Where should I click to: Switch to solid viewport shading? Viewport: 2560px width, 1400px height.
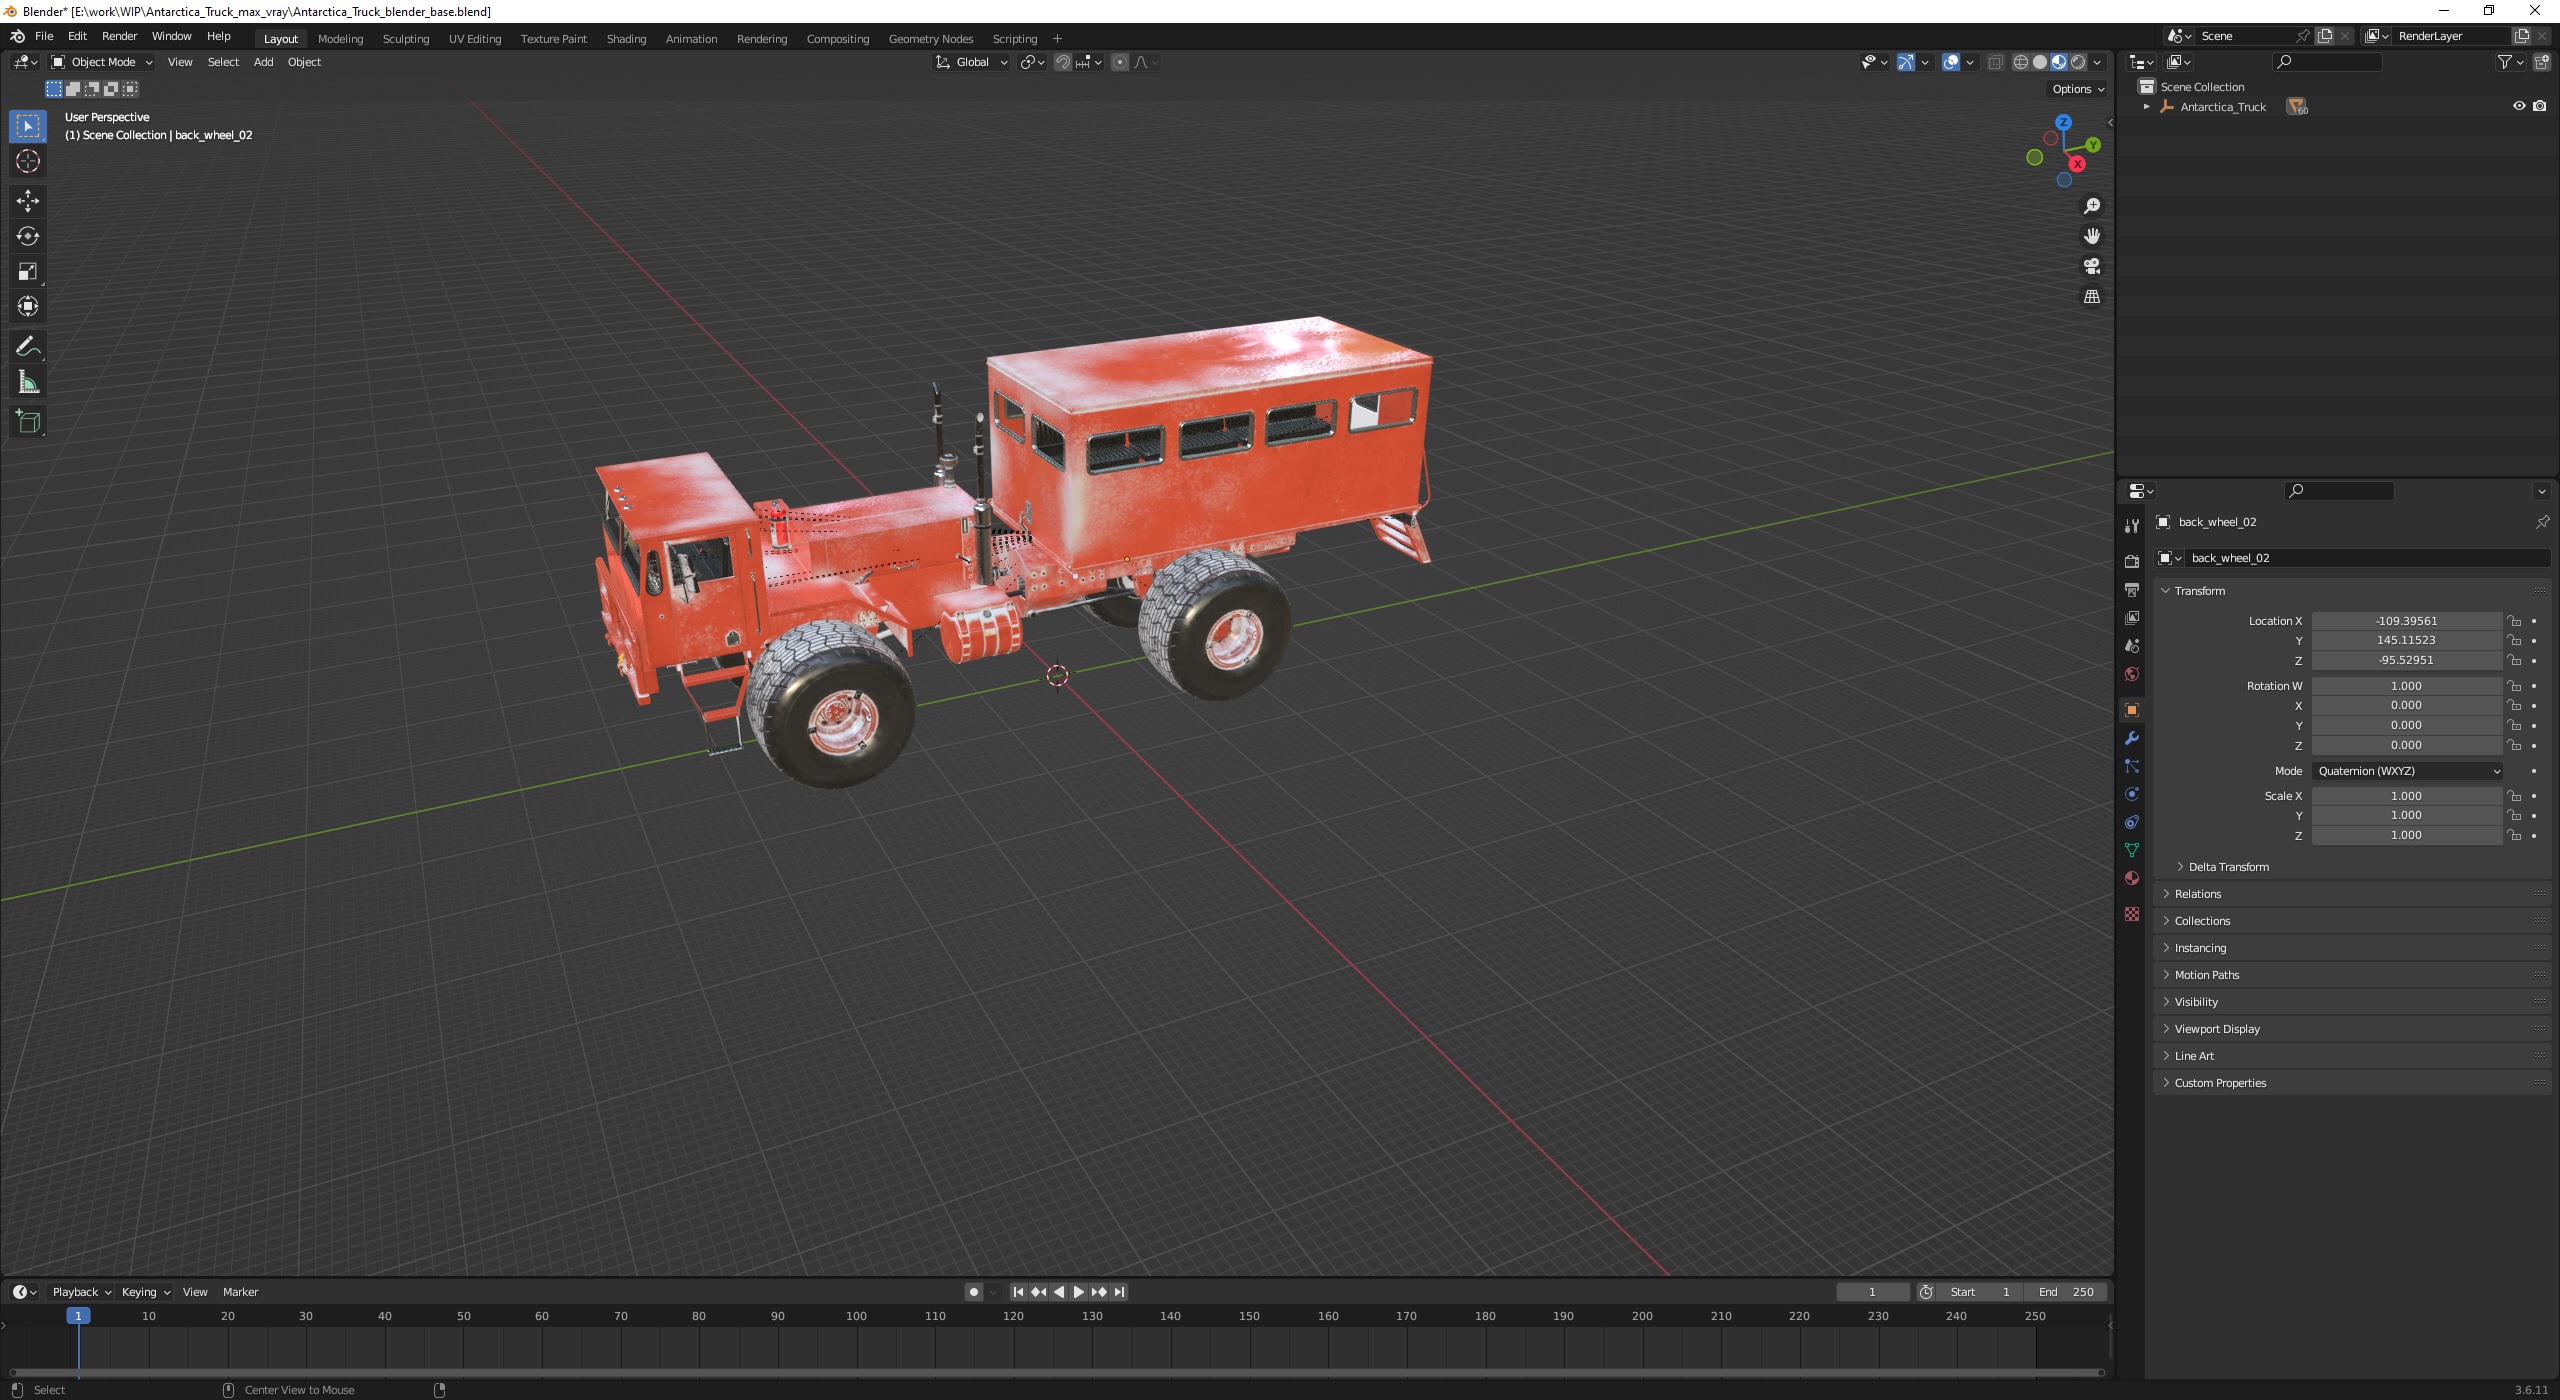click(x=2040, y=62)
